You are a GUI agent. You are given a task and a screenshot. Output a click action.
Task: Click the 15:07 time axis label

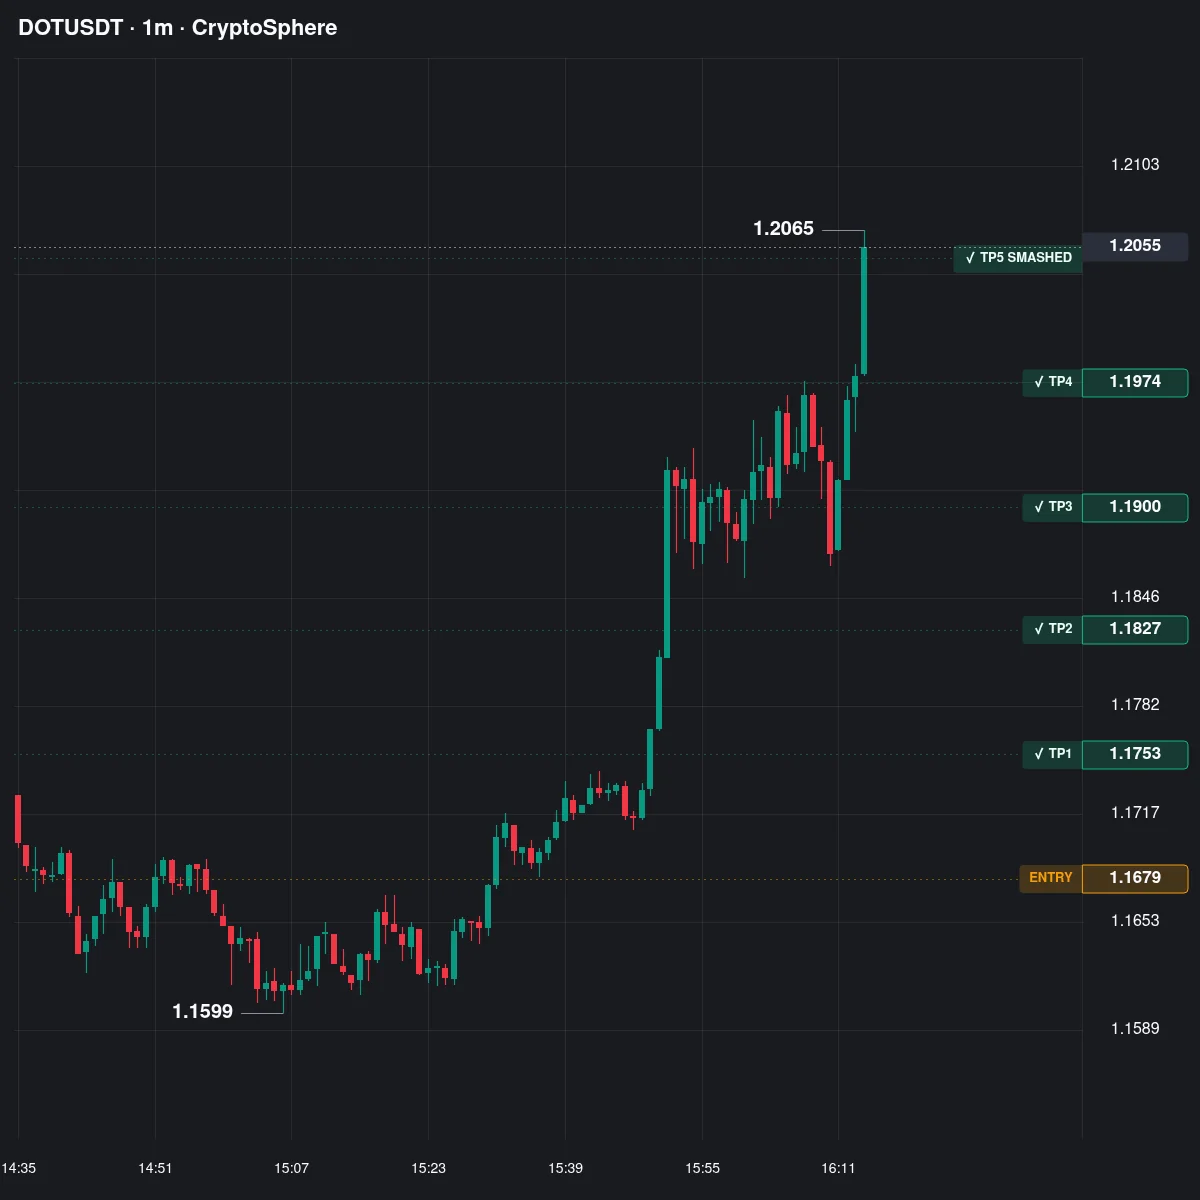[x=291, y=1168]
